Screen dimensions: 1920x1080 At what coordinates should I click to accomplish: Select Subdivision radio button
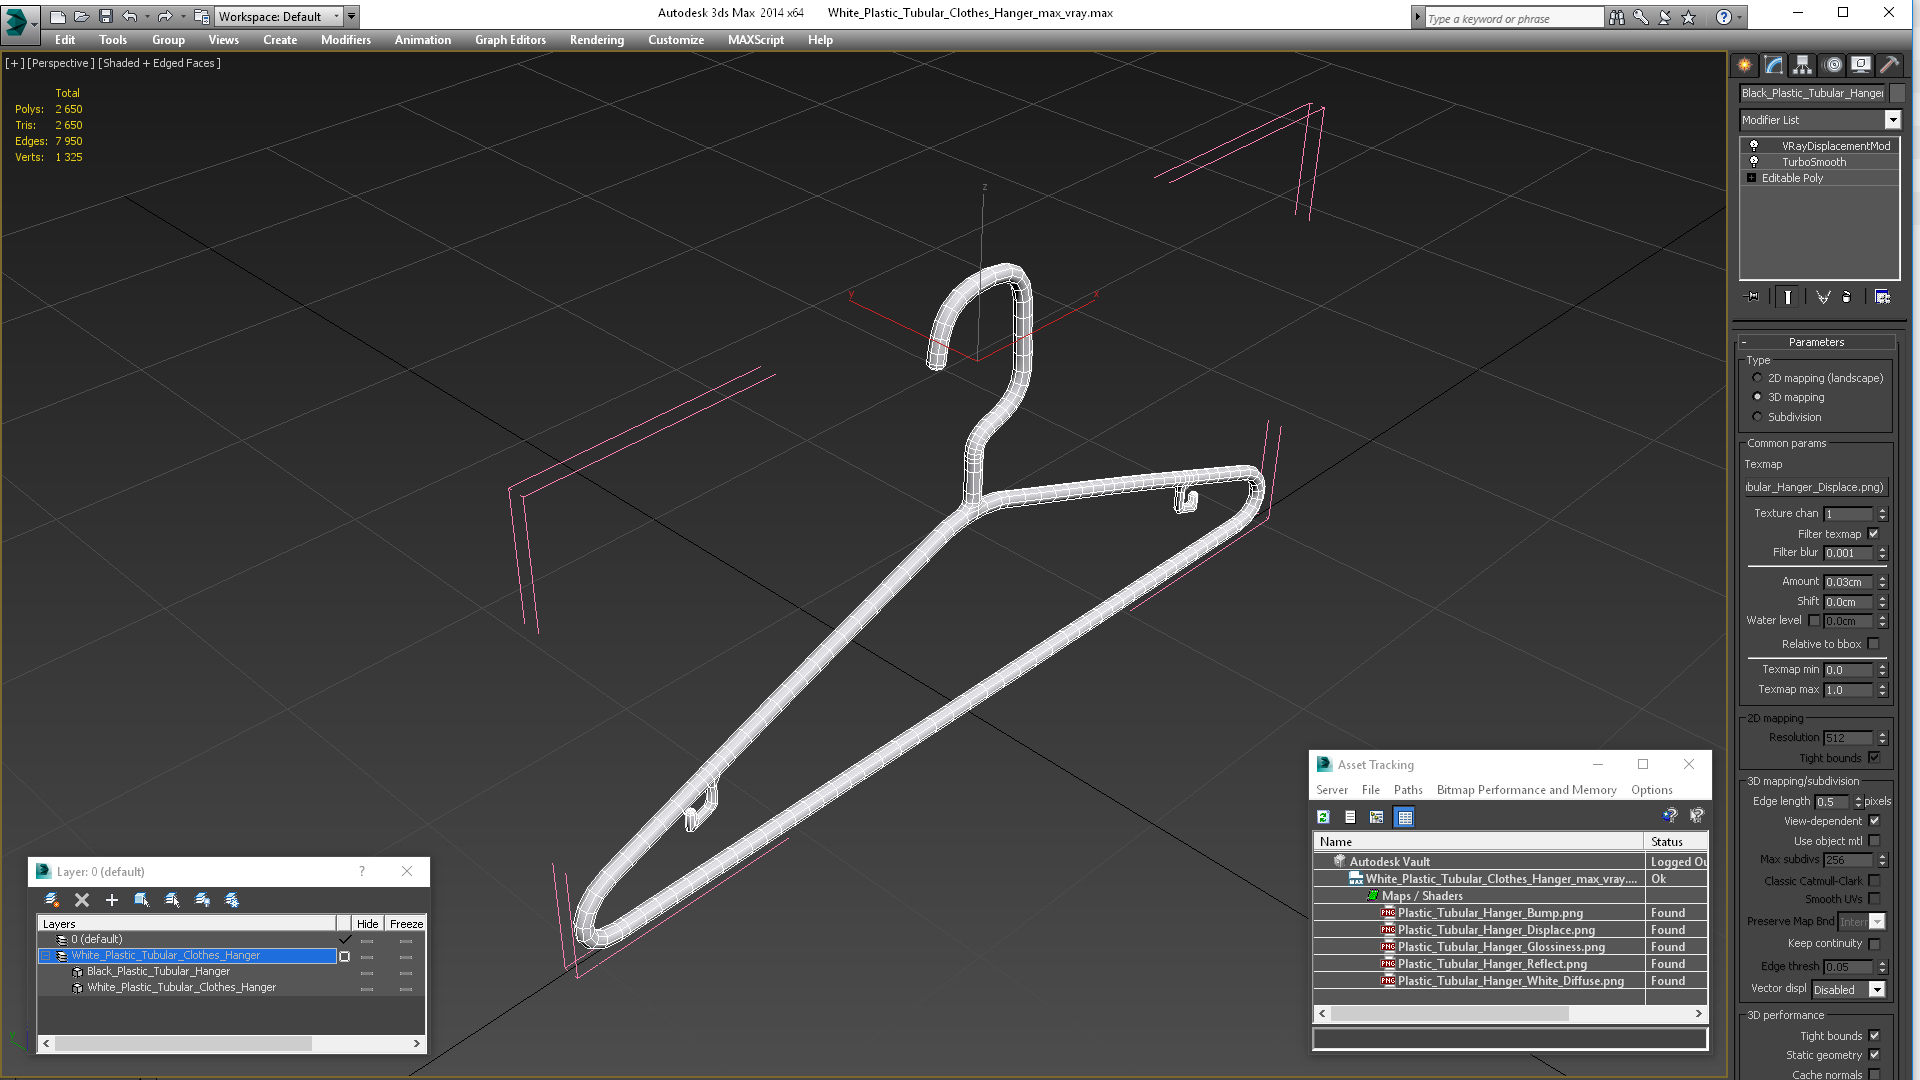(x=1757, y=417)
